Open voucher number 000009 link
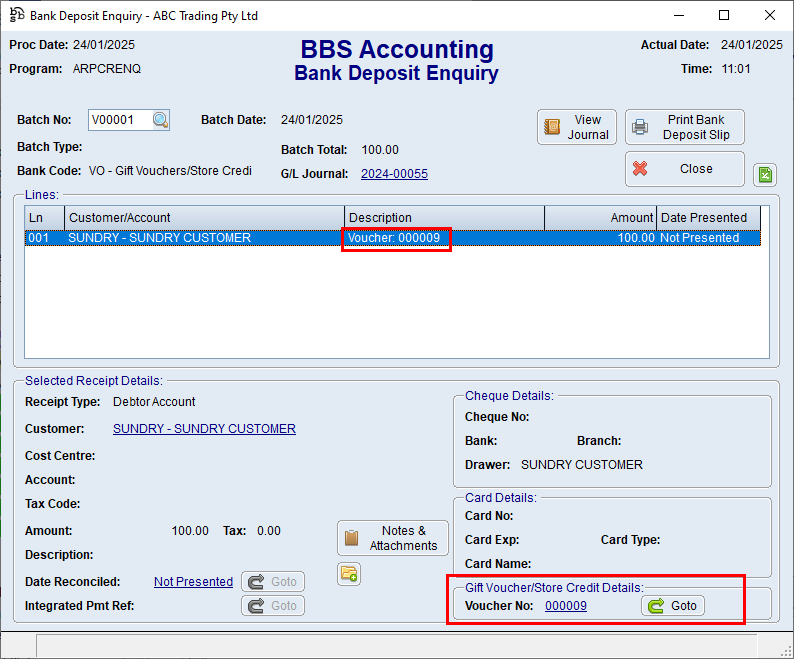The image size is (794, 659). 565,606
